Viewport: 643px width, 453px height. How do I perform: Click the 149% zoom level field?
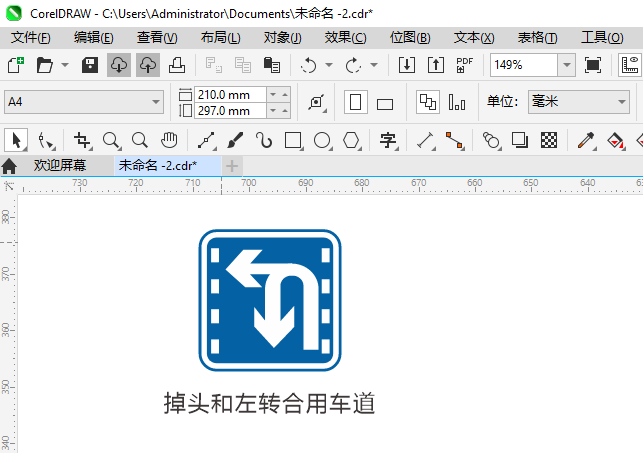[x=524, y=65]
